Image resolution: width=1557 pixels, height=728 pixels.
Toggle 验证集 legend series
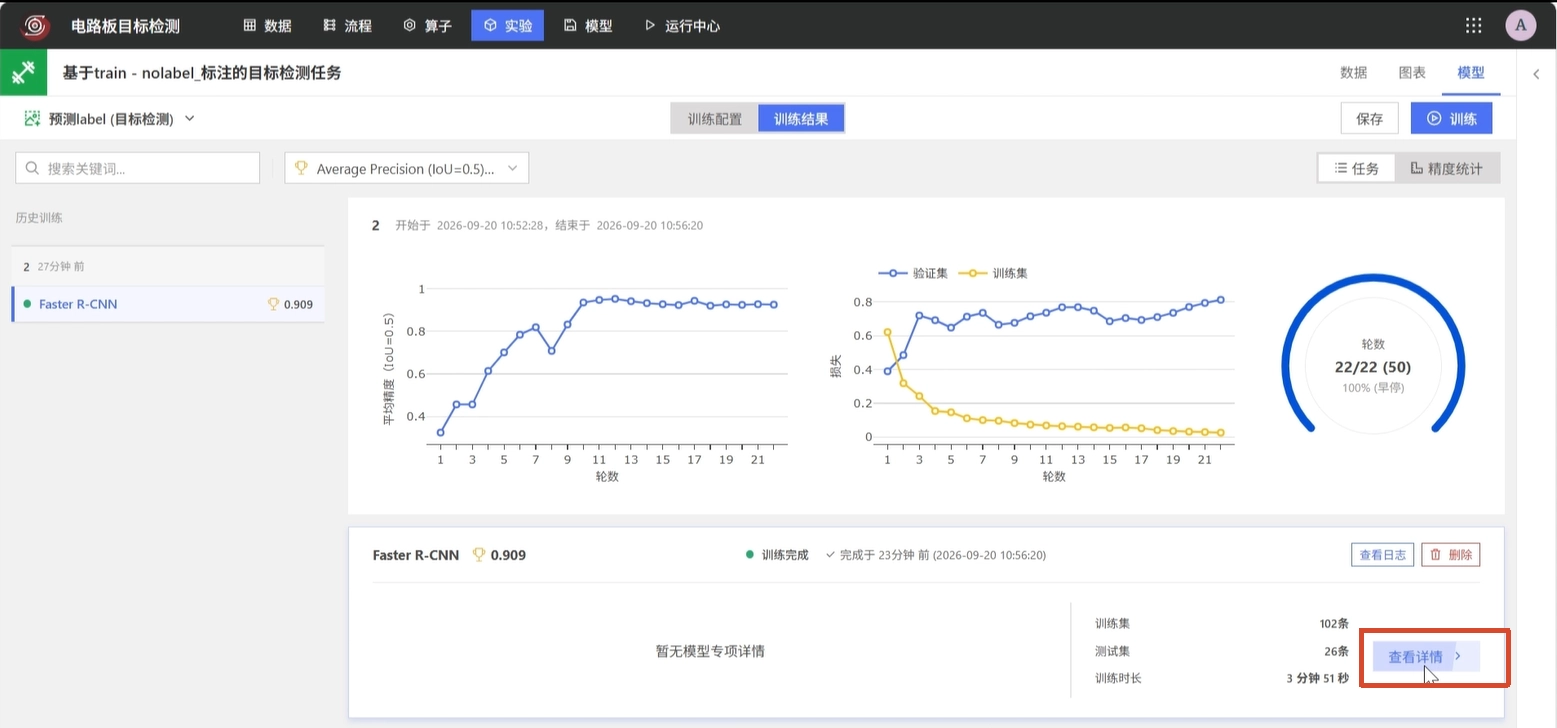click(x=913, y=273)
